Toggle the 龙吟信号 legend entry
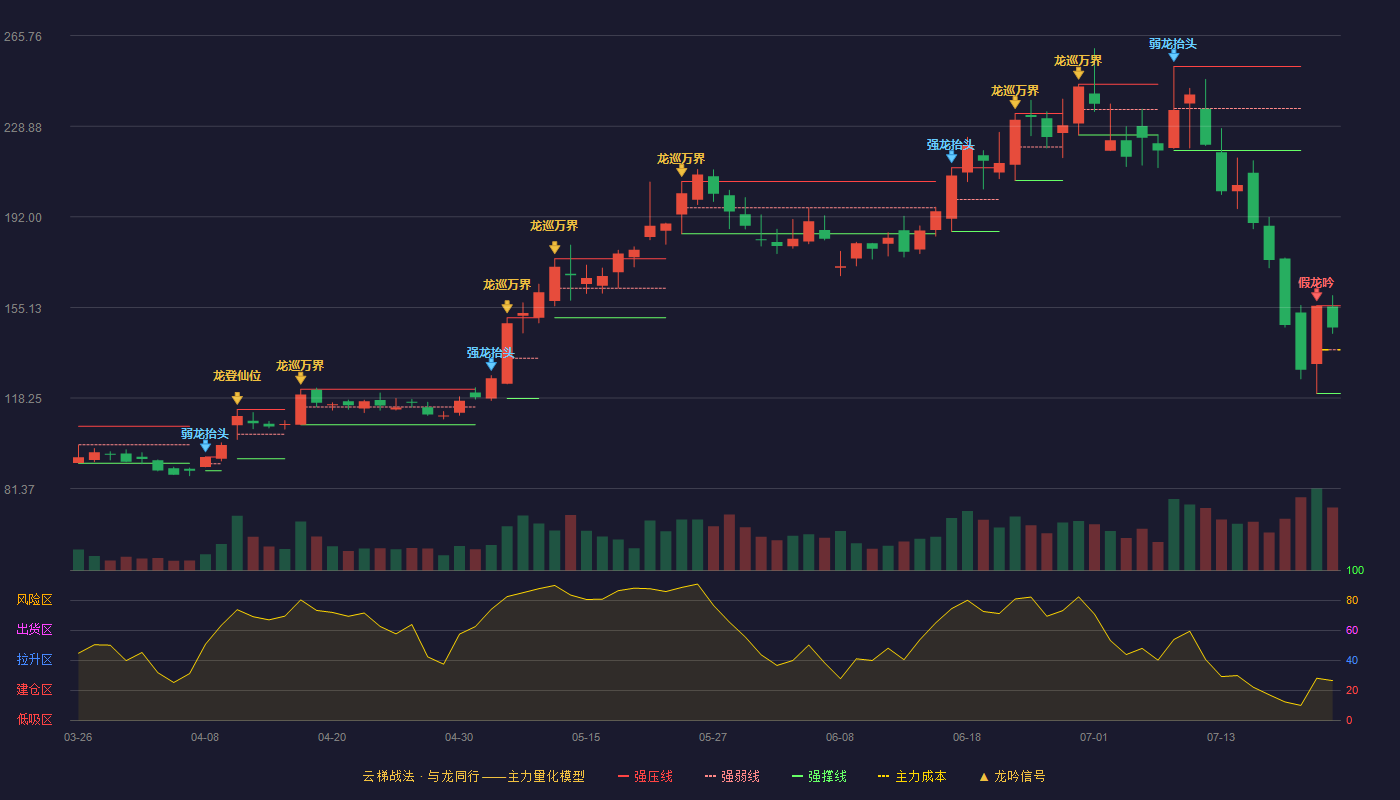The height and width of the screenshot is (800, 1400). (x=1012, y=776)
